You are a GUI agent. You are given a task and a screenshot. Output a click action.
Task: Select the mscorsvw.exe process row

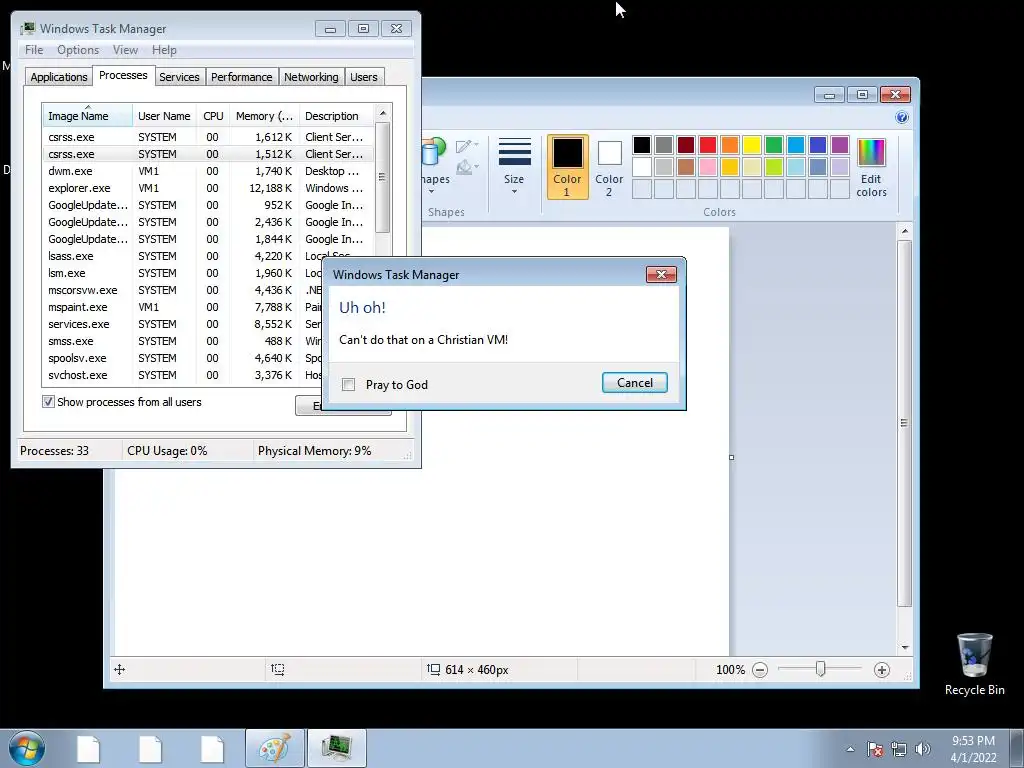coord(183,290)
